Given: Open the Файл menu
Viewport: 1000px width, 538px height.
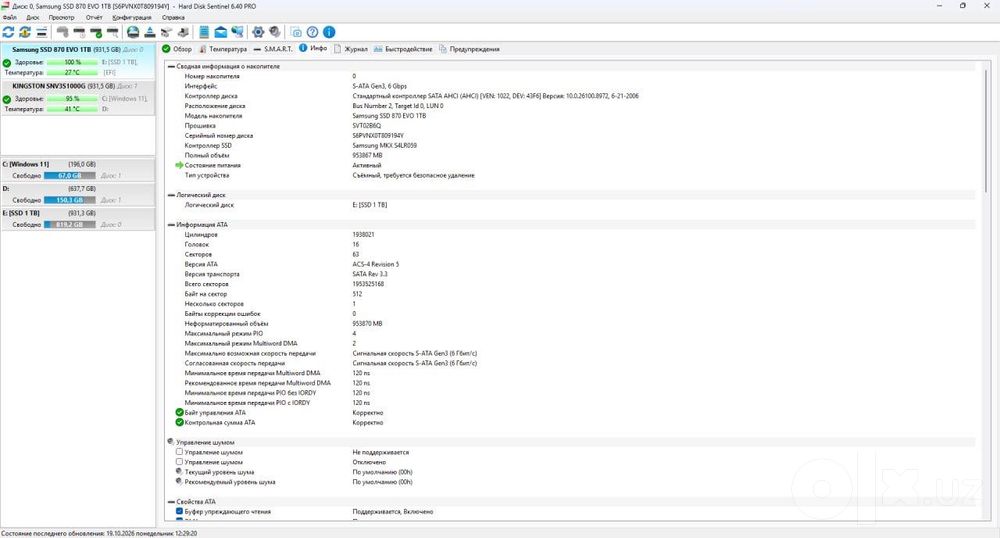Looking at the screenshot, I should pos(10,18).
